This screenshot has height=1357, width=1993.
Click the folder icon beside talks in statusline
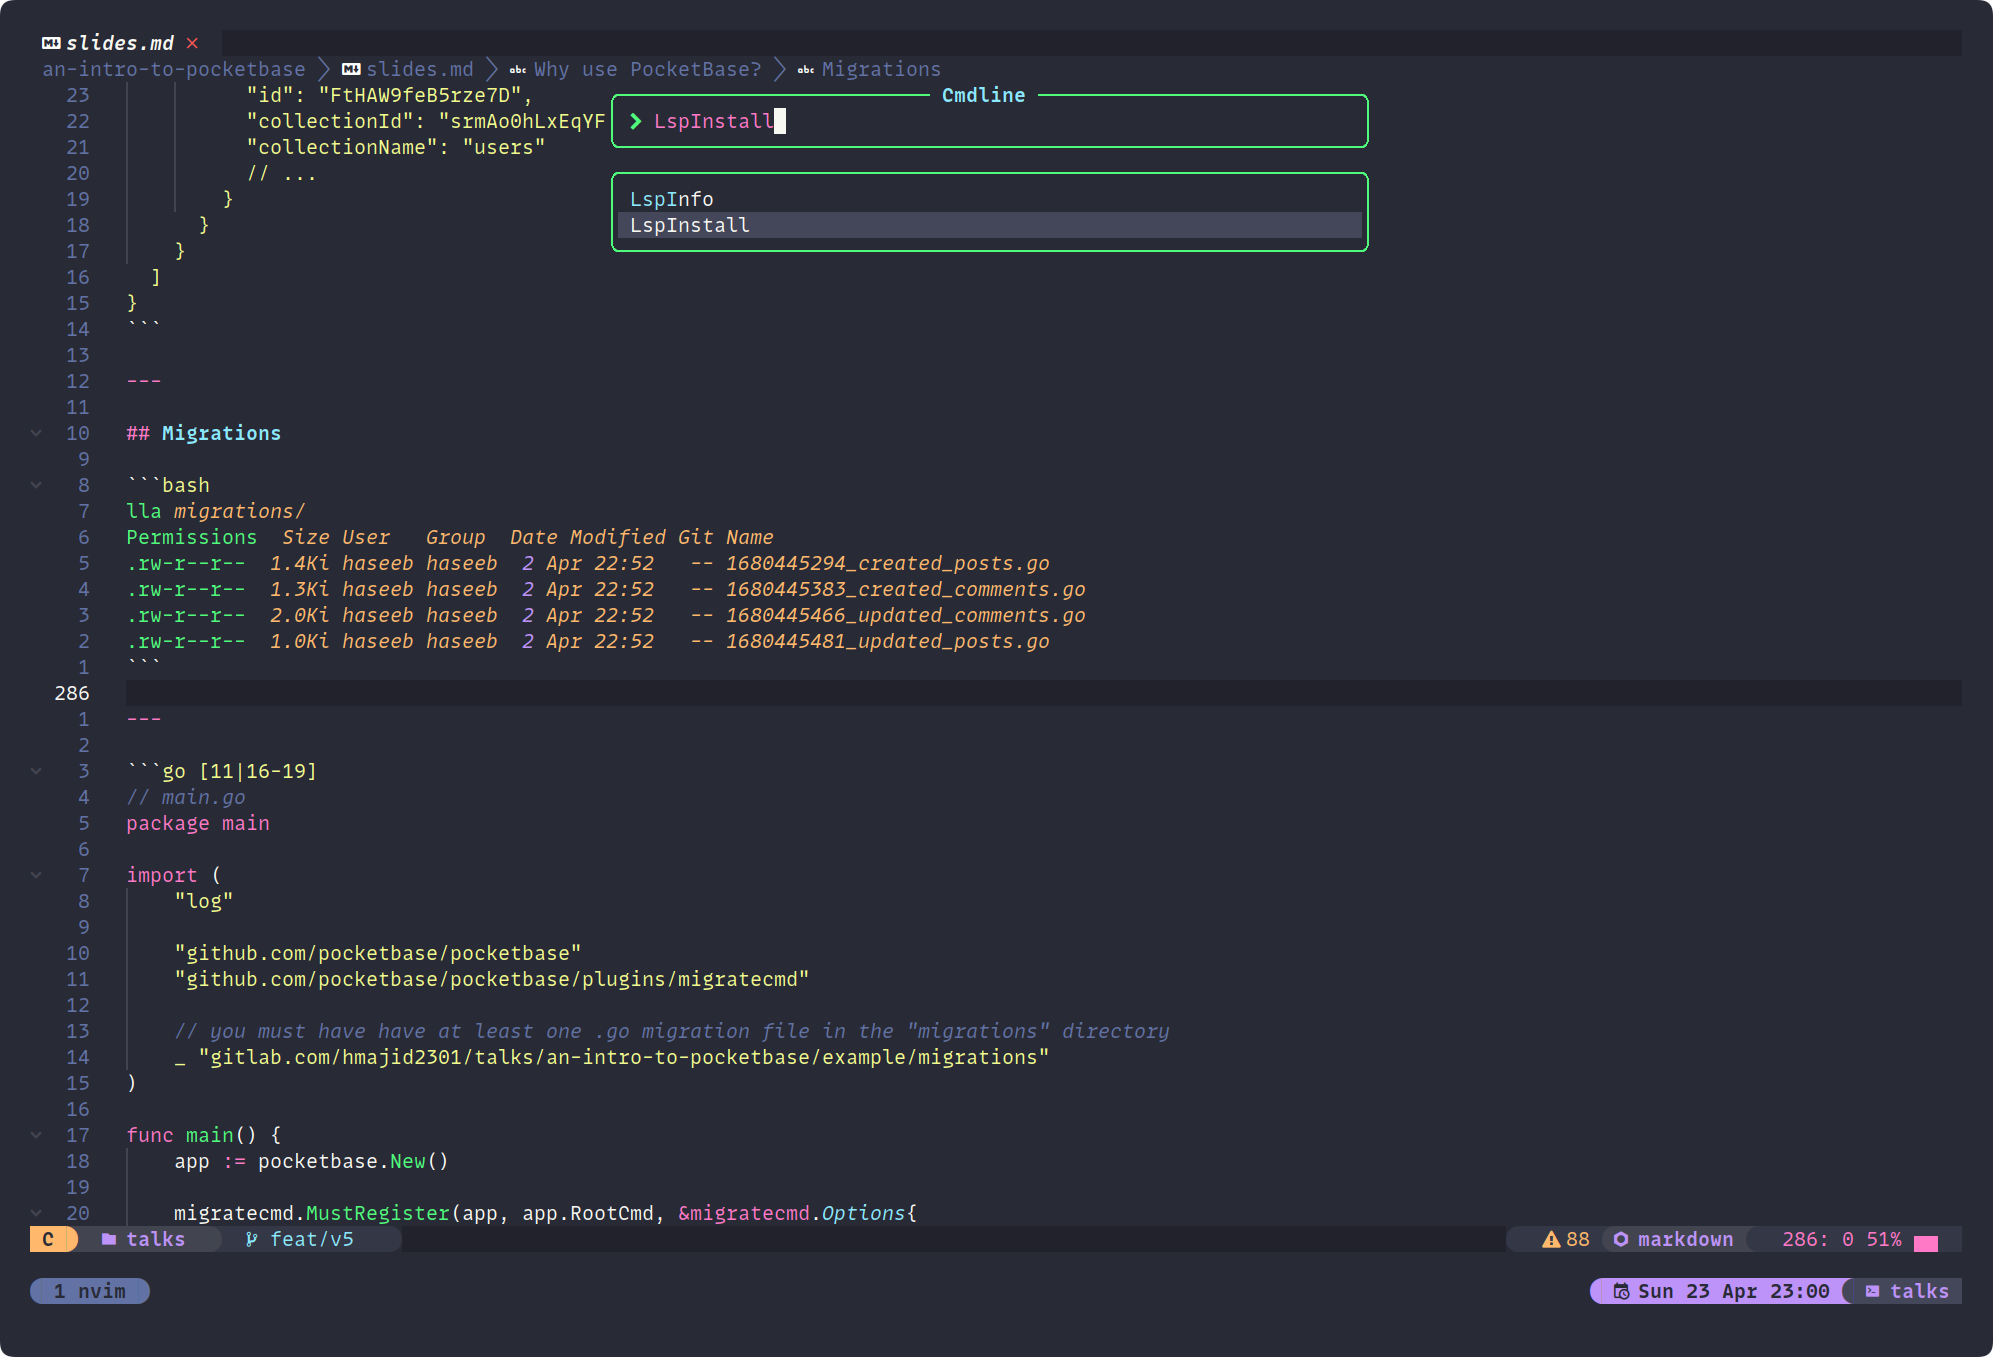pyautogui.click(x=109, y=1239)
